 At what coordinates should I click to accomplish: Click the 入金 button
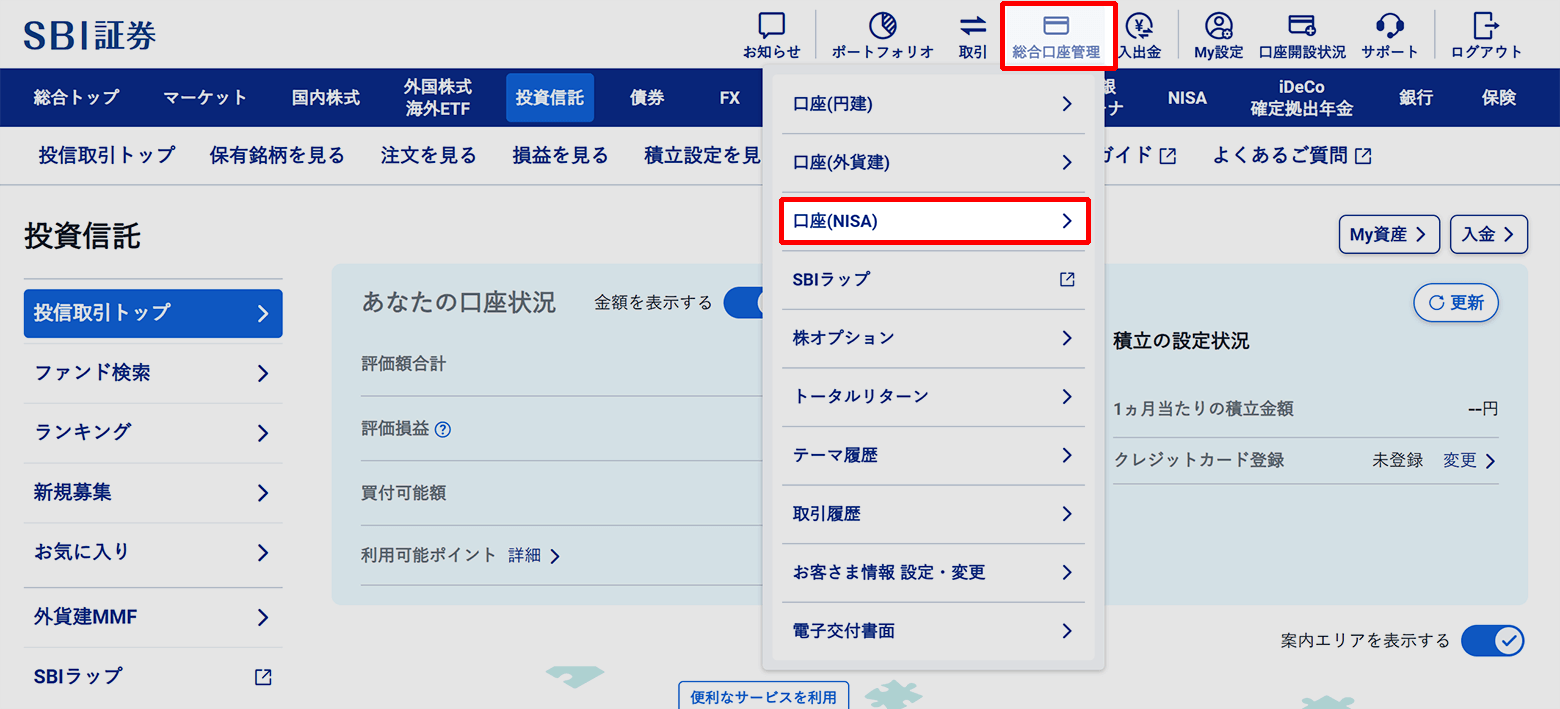[1489, 235]
